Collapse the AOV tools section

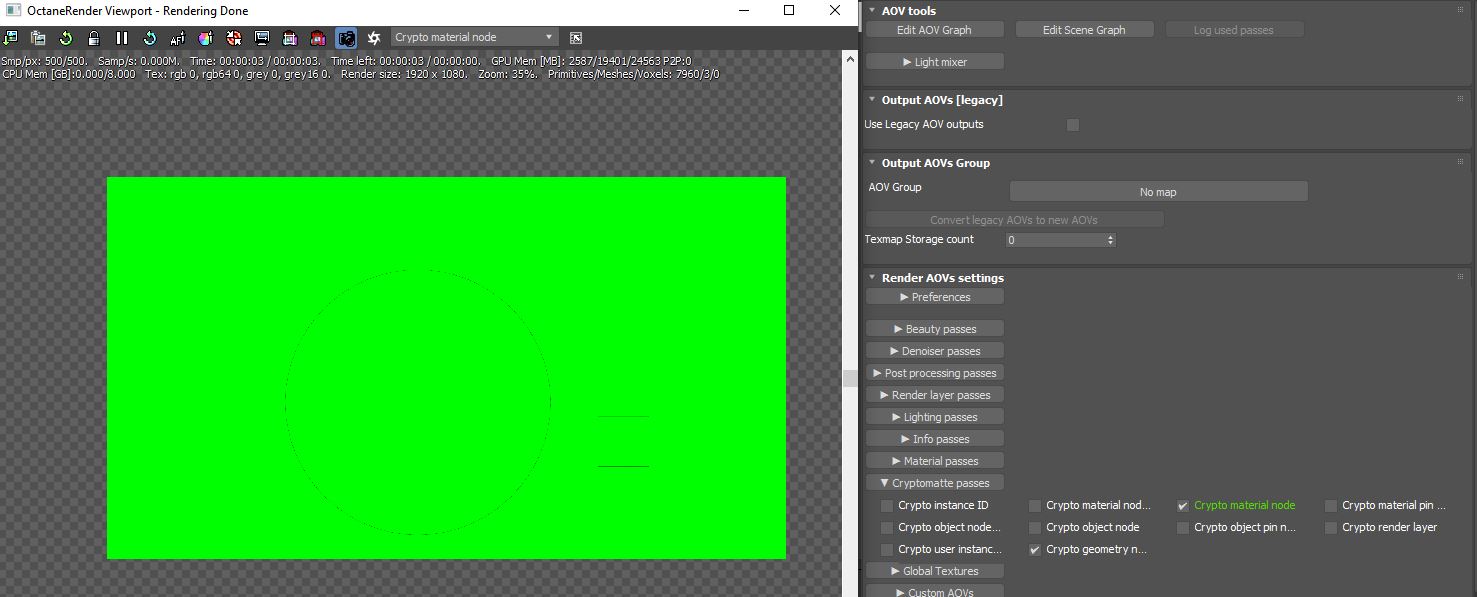[x=872, y=11]
